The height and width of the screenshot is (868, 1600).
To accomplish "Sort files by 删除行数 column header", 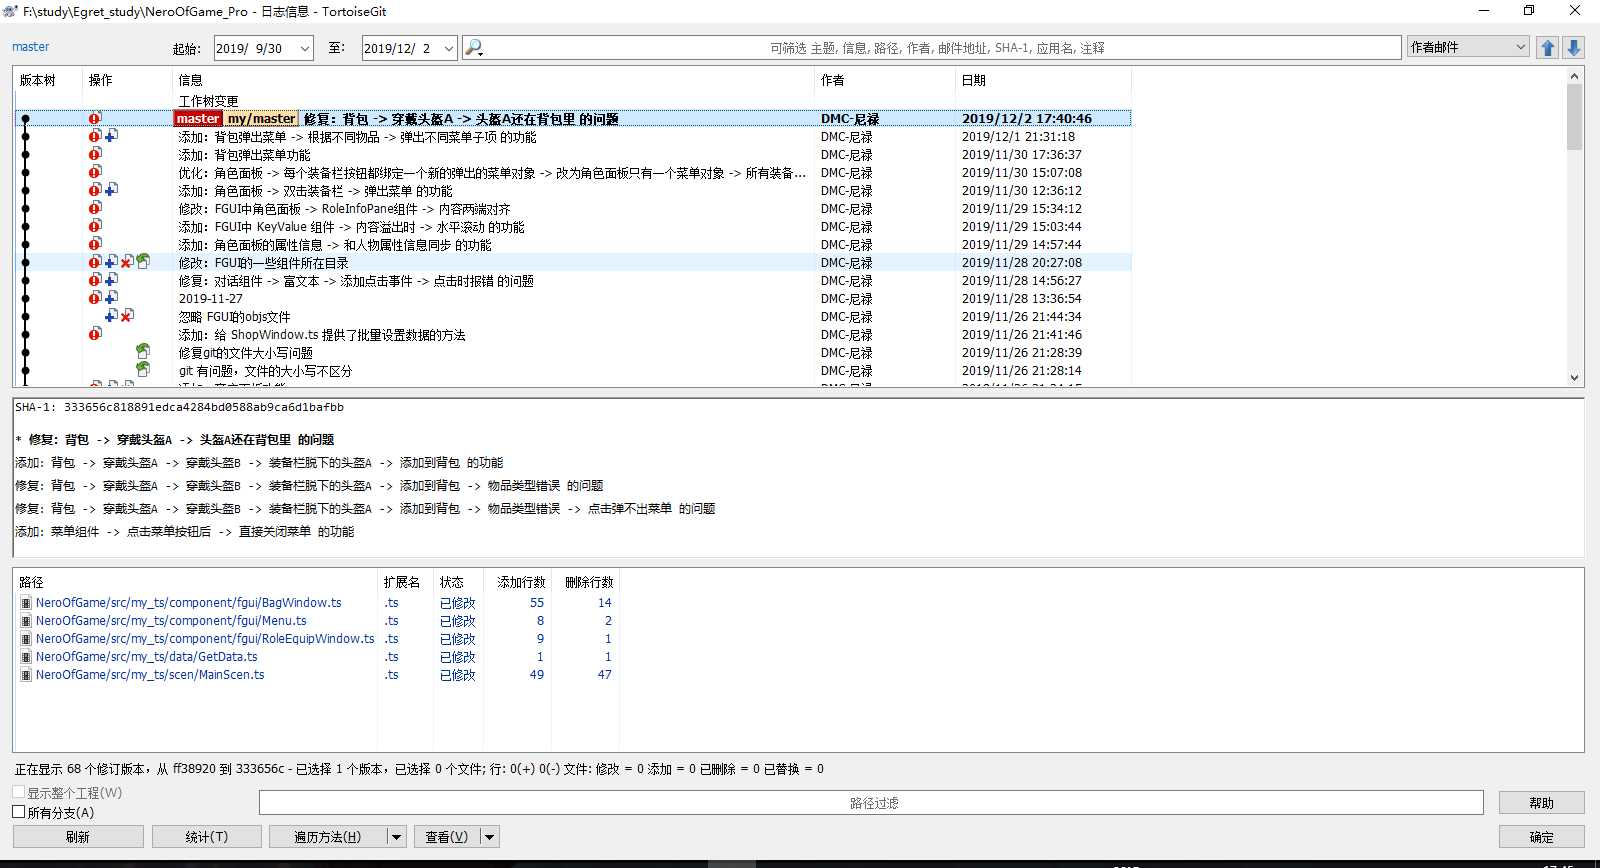I will click(589, 582).
